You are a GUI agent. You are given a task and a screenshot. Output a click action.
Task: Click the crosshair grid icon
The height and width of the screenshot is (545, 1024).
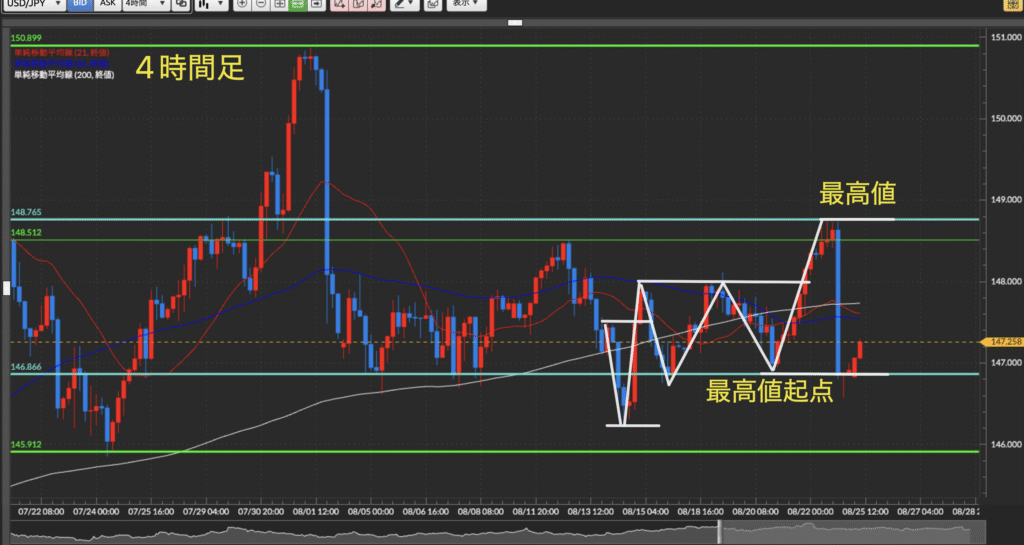tap(279, 4)
